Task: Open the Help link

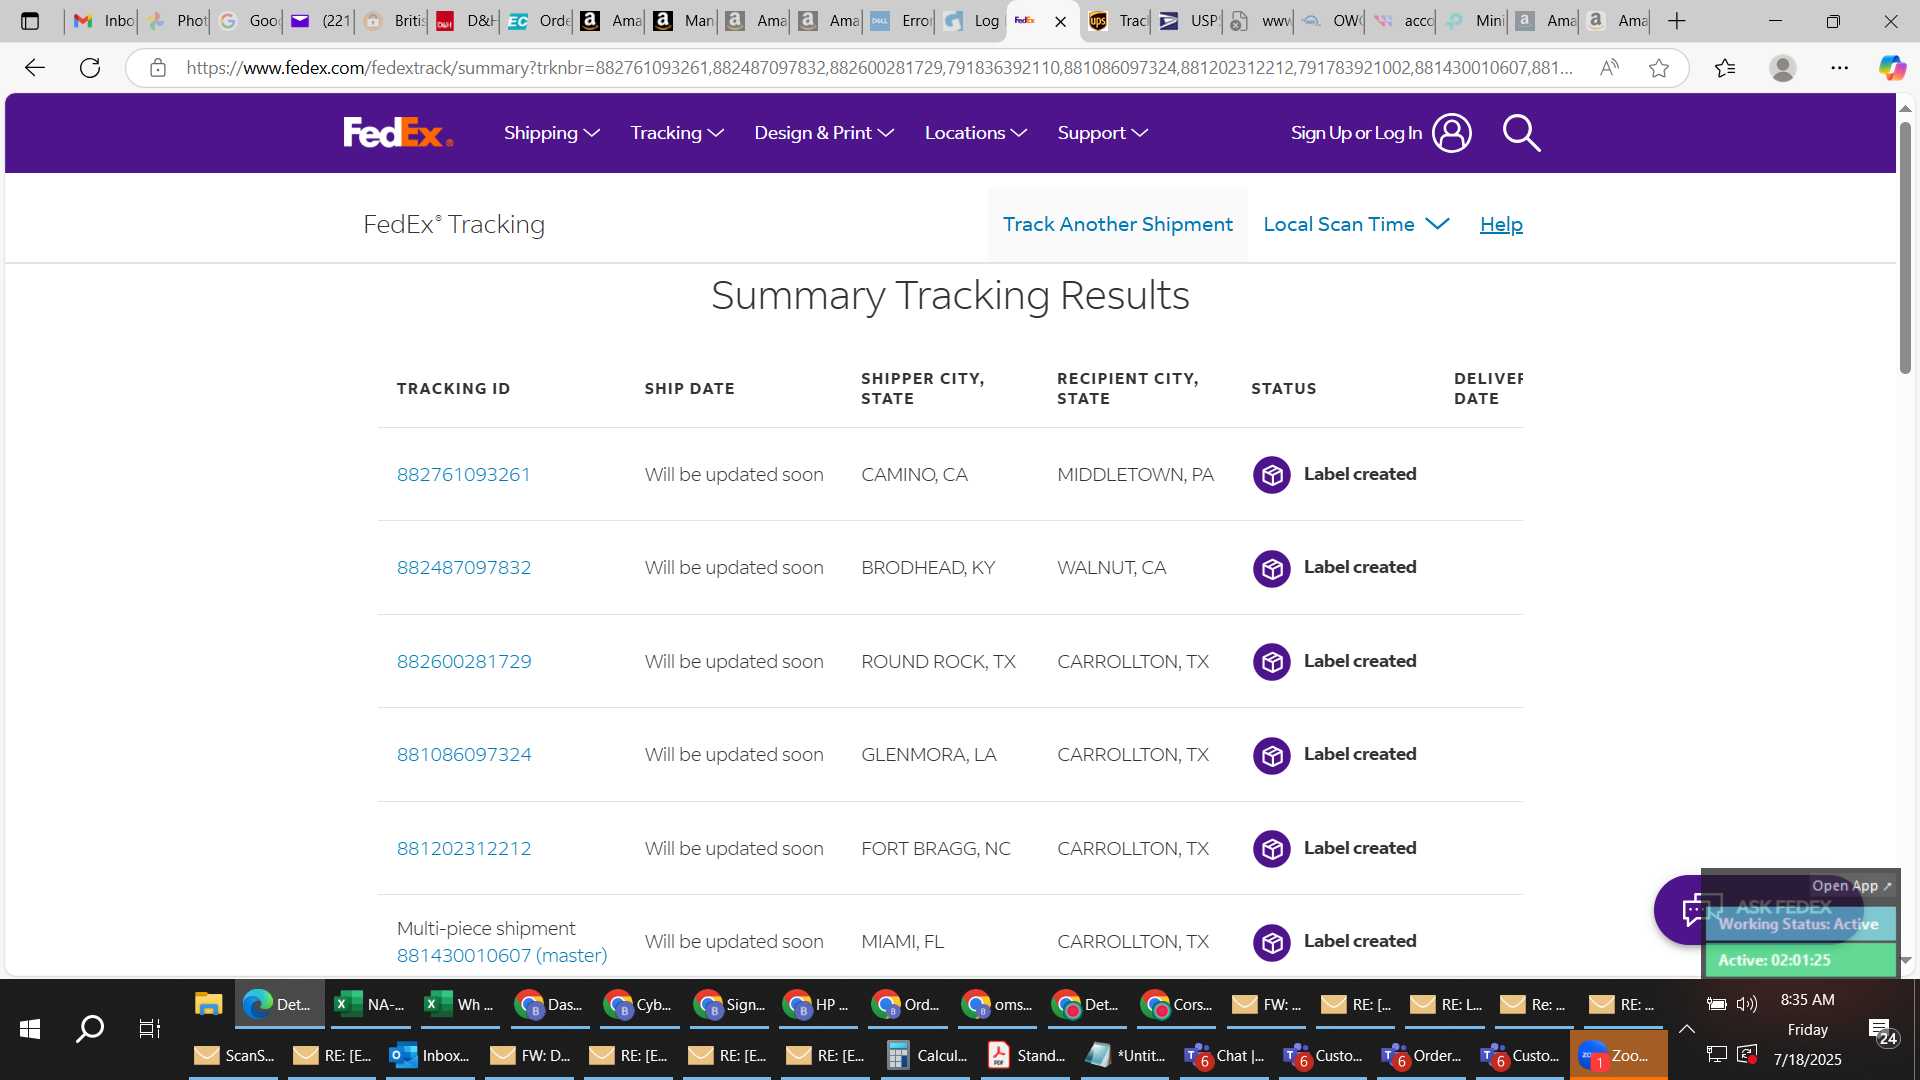Action: pyautogui.click(x=1501, y=225)
